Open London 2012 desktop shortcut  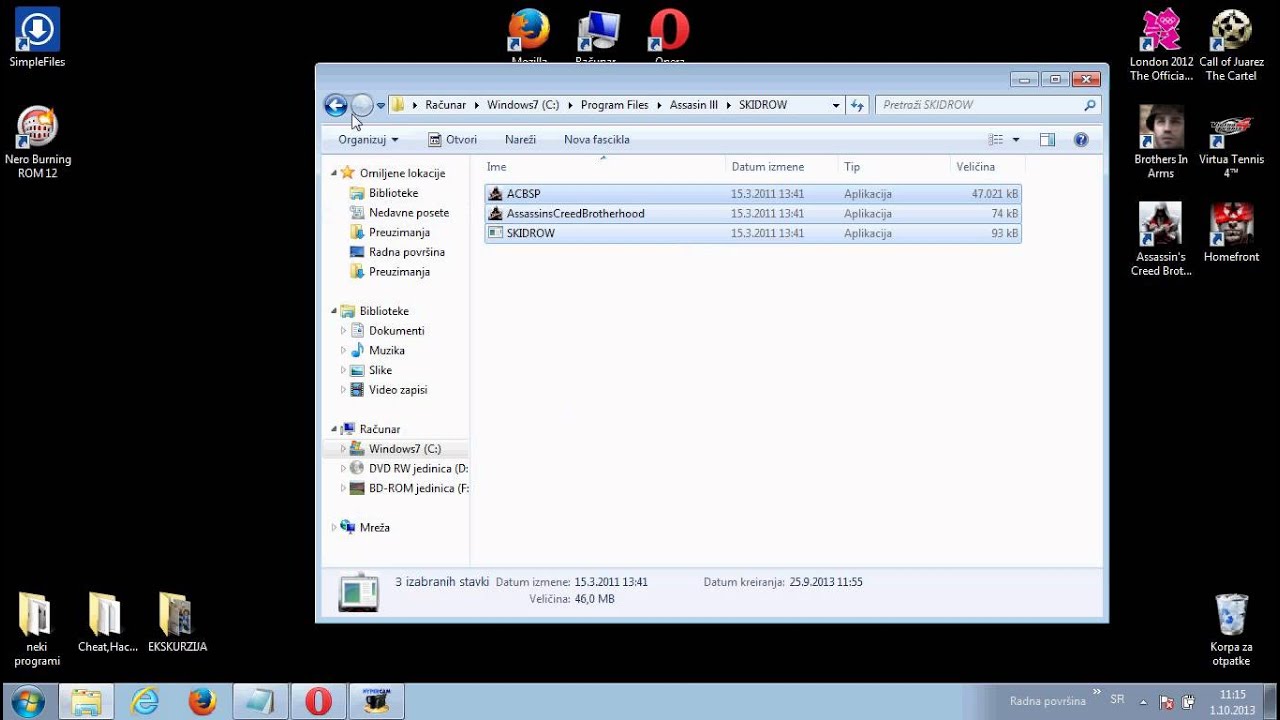pyautogui.click(x=1161, y=46)
